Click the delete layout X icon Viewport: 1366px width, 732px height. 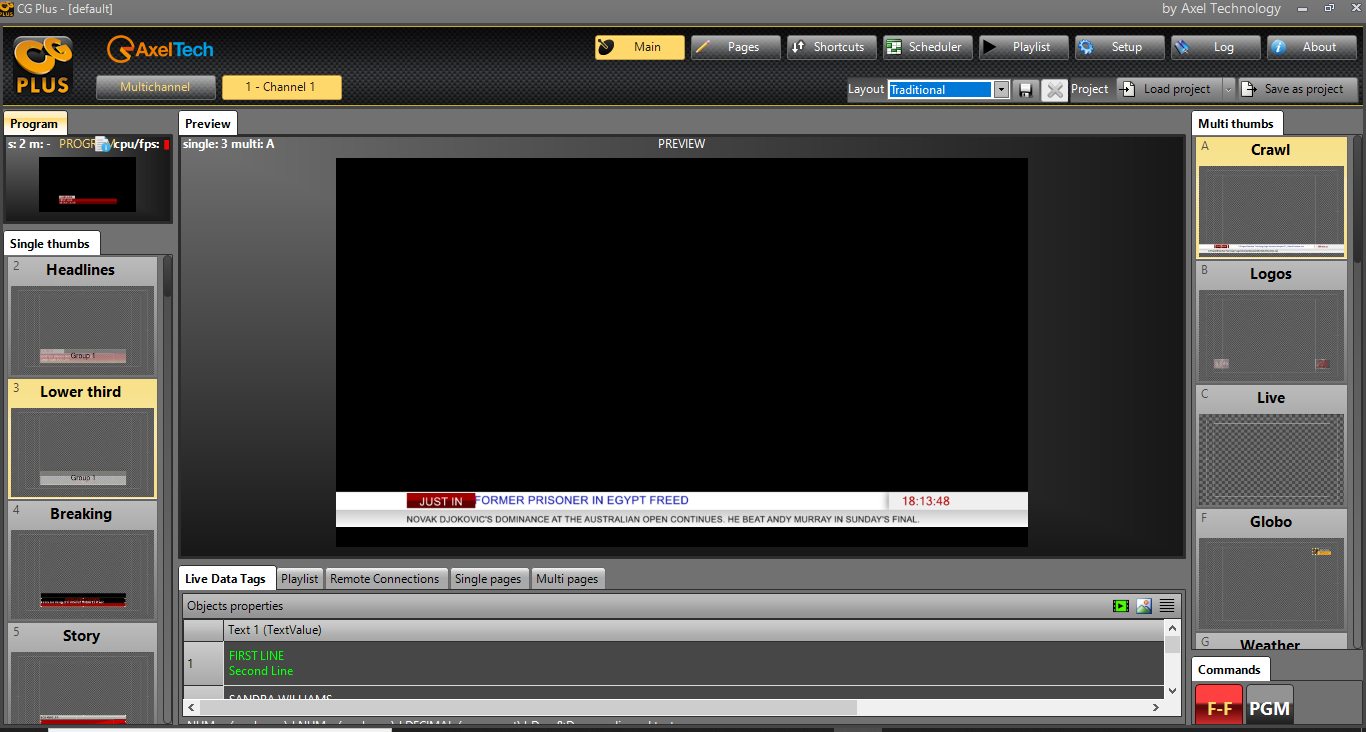click(x=1054, y=90)
